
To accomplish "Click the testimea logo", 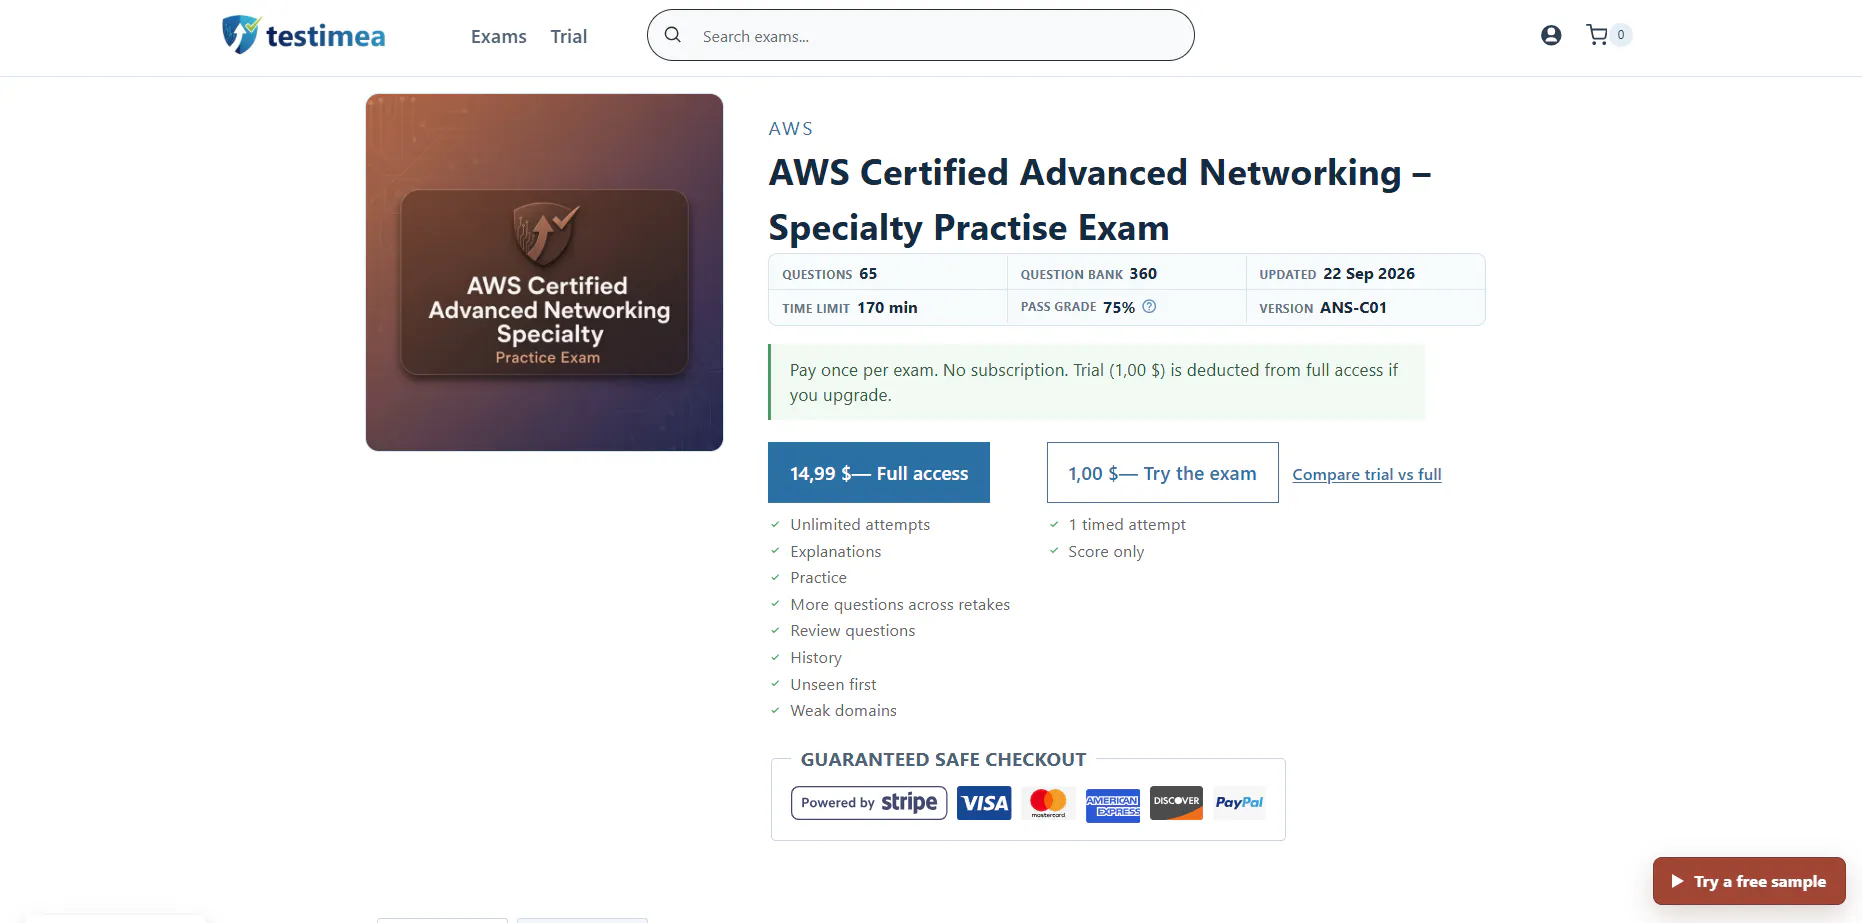I will tap(303, 35).
